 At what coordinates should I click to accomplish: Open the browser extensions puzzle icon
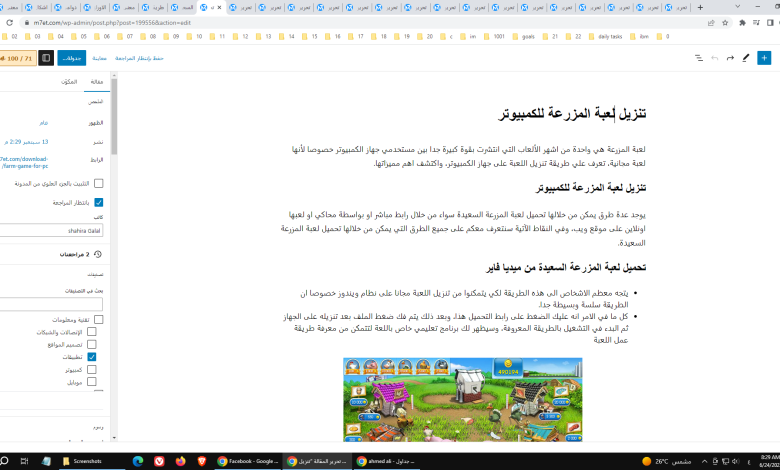tap(742, 22)
